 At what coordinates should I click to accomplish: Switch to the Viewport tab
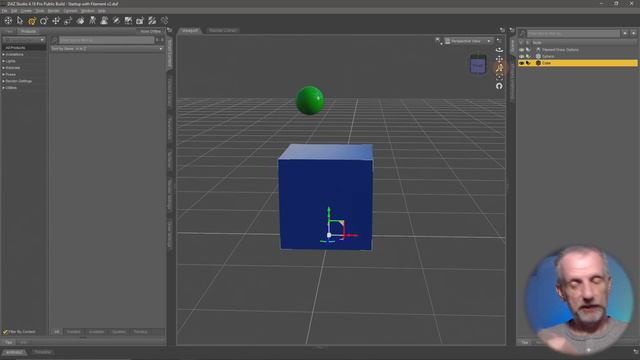(190, 31)
